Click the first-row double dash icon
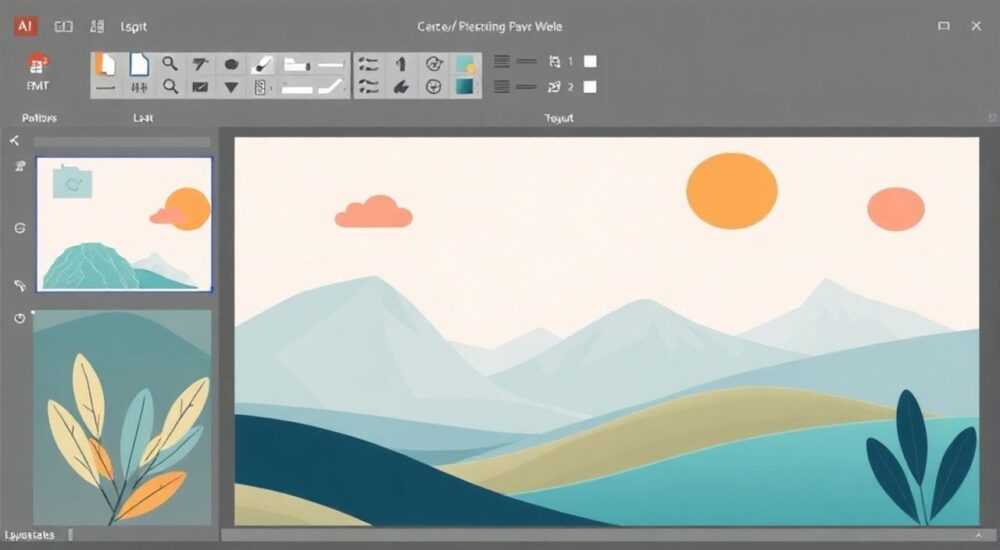Screen dimensions: 1000x550 [x=526, y=61]
